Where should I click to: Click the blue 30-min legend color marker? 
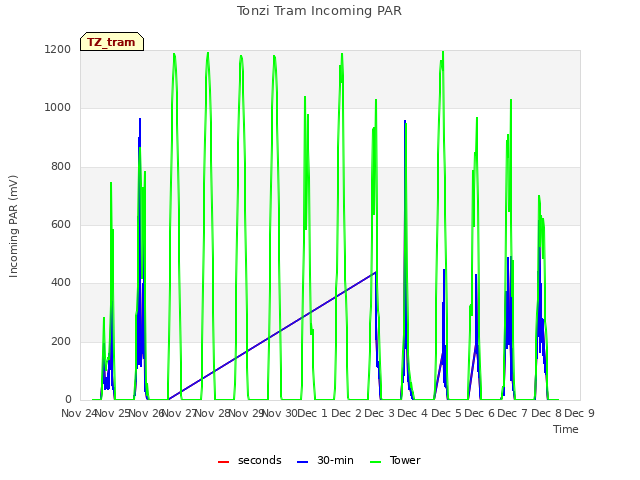(302, 462)
